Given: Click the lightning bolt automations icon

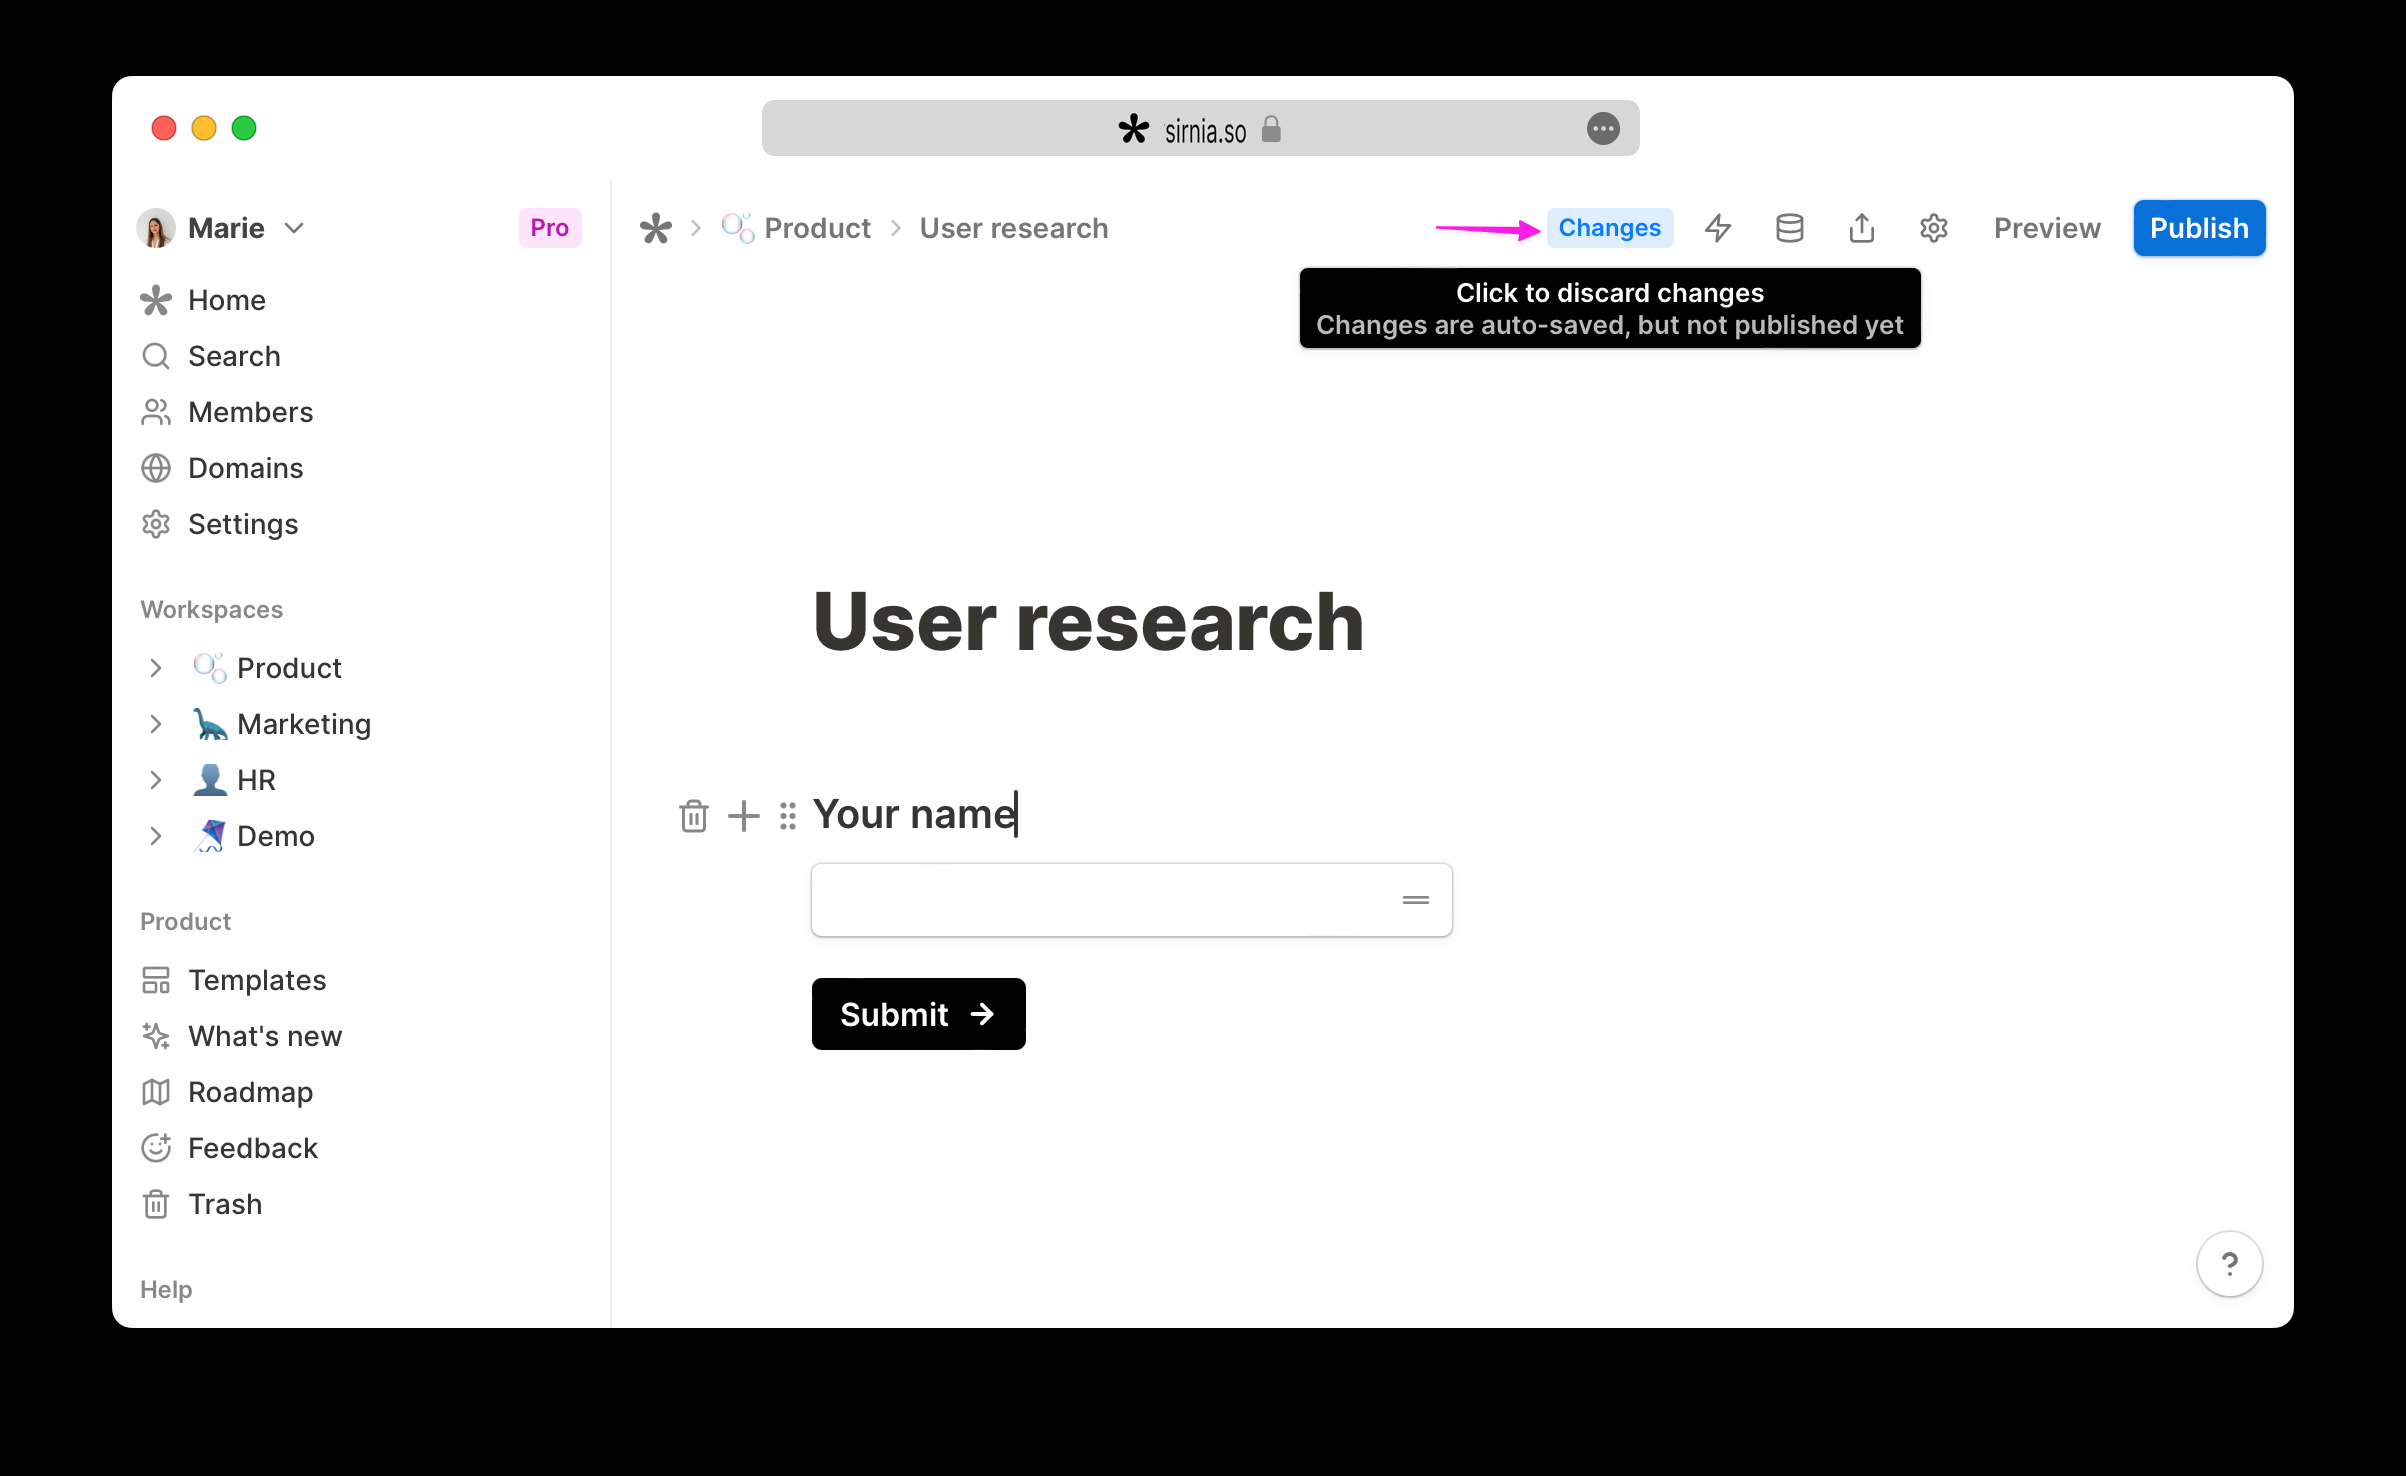Looking at the screenshot, I should 1718,228.
